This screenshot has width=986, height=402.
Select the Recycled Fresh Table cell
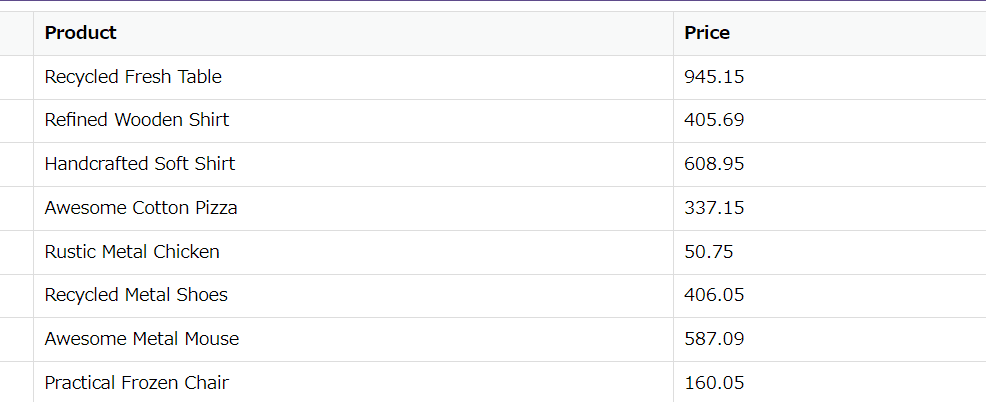point(133,77)
